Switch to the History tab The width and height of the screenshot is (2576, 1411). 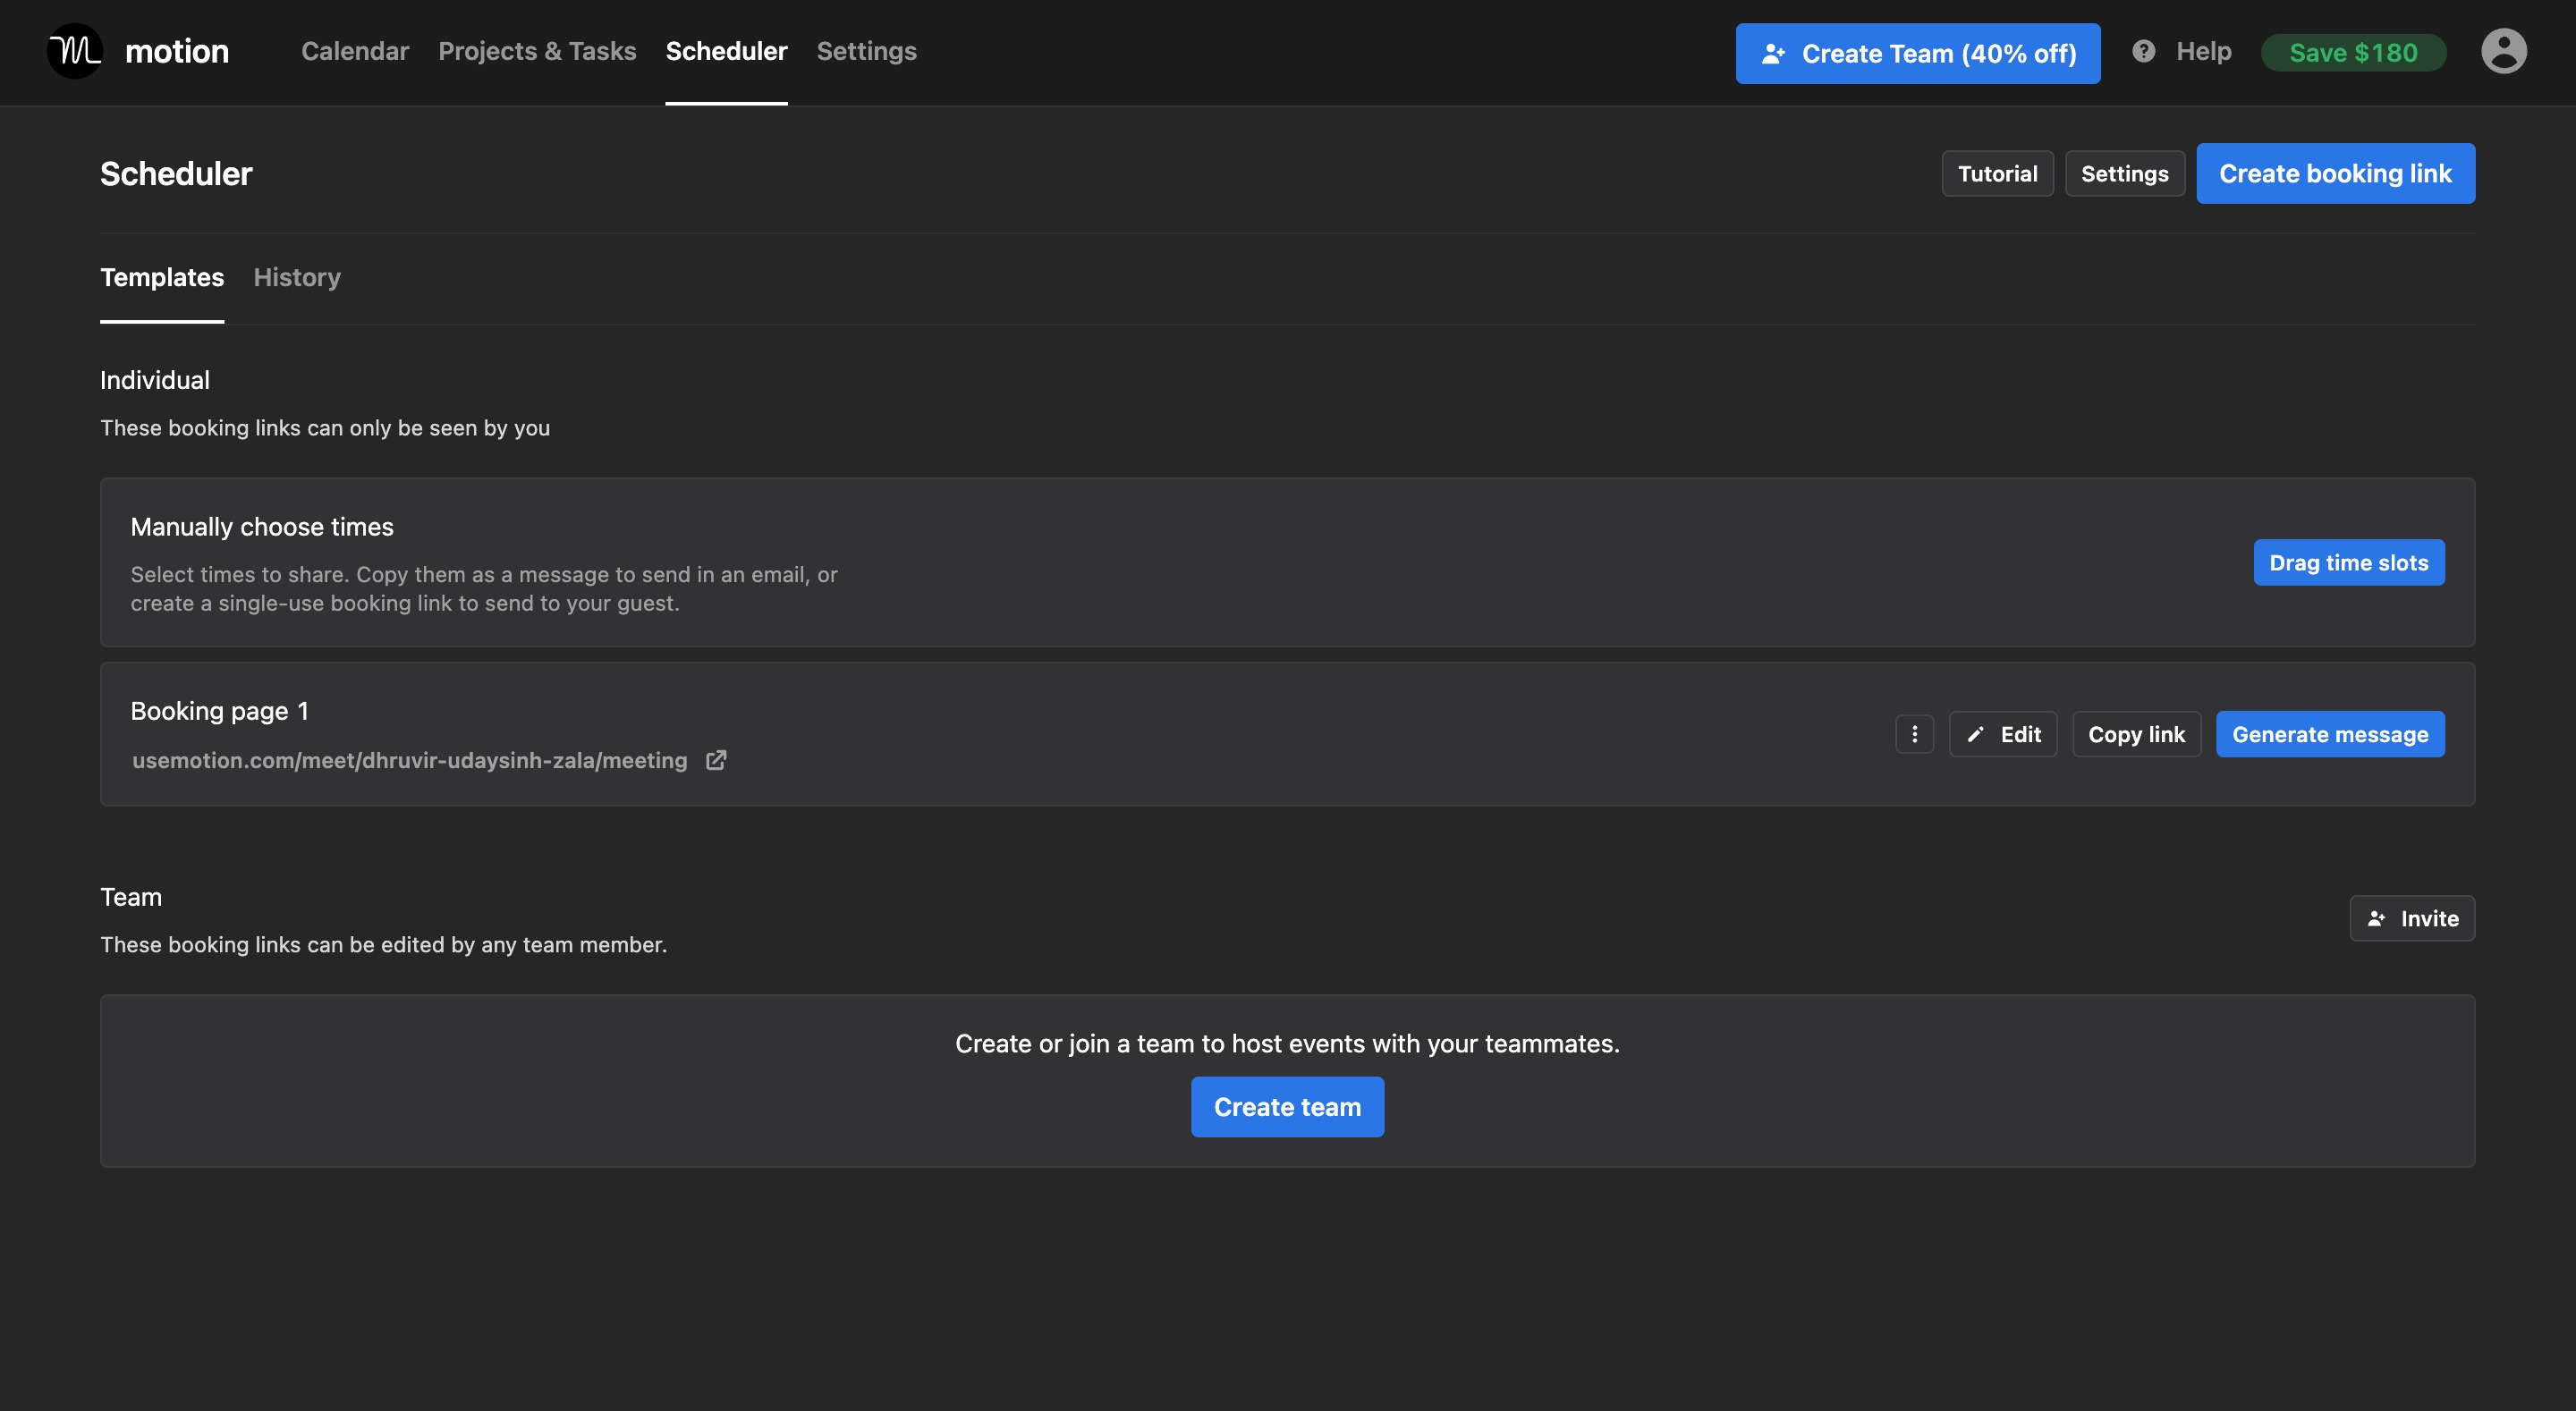[x=297, y=277]
